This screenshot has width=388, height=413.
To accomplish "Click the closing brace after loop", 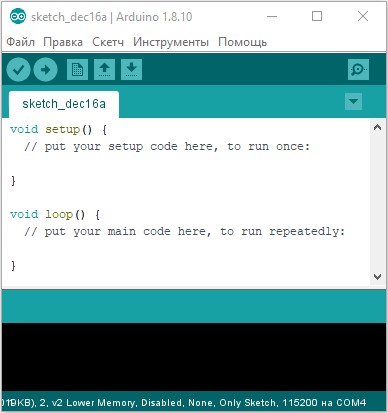I will point(13,266).
